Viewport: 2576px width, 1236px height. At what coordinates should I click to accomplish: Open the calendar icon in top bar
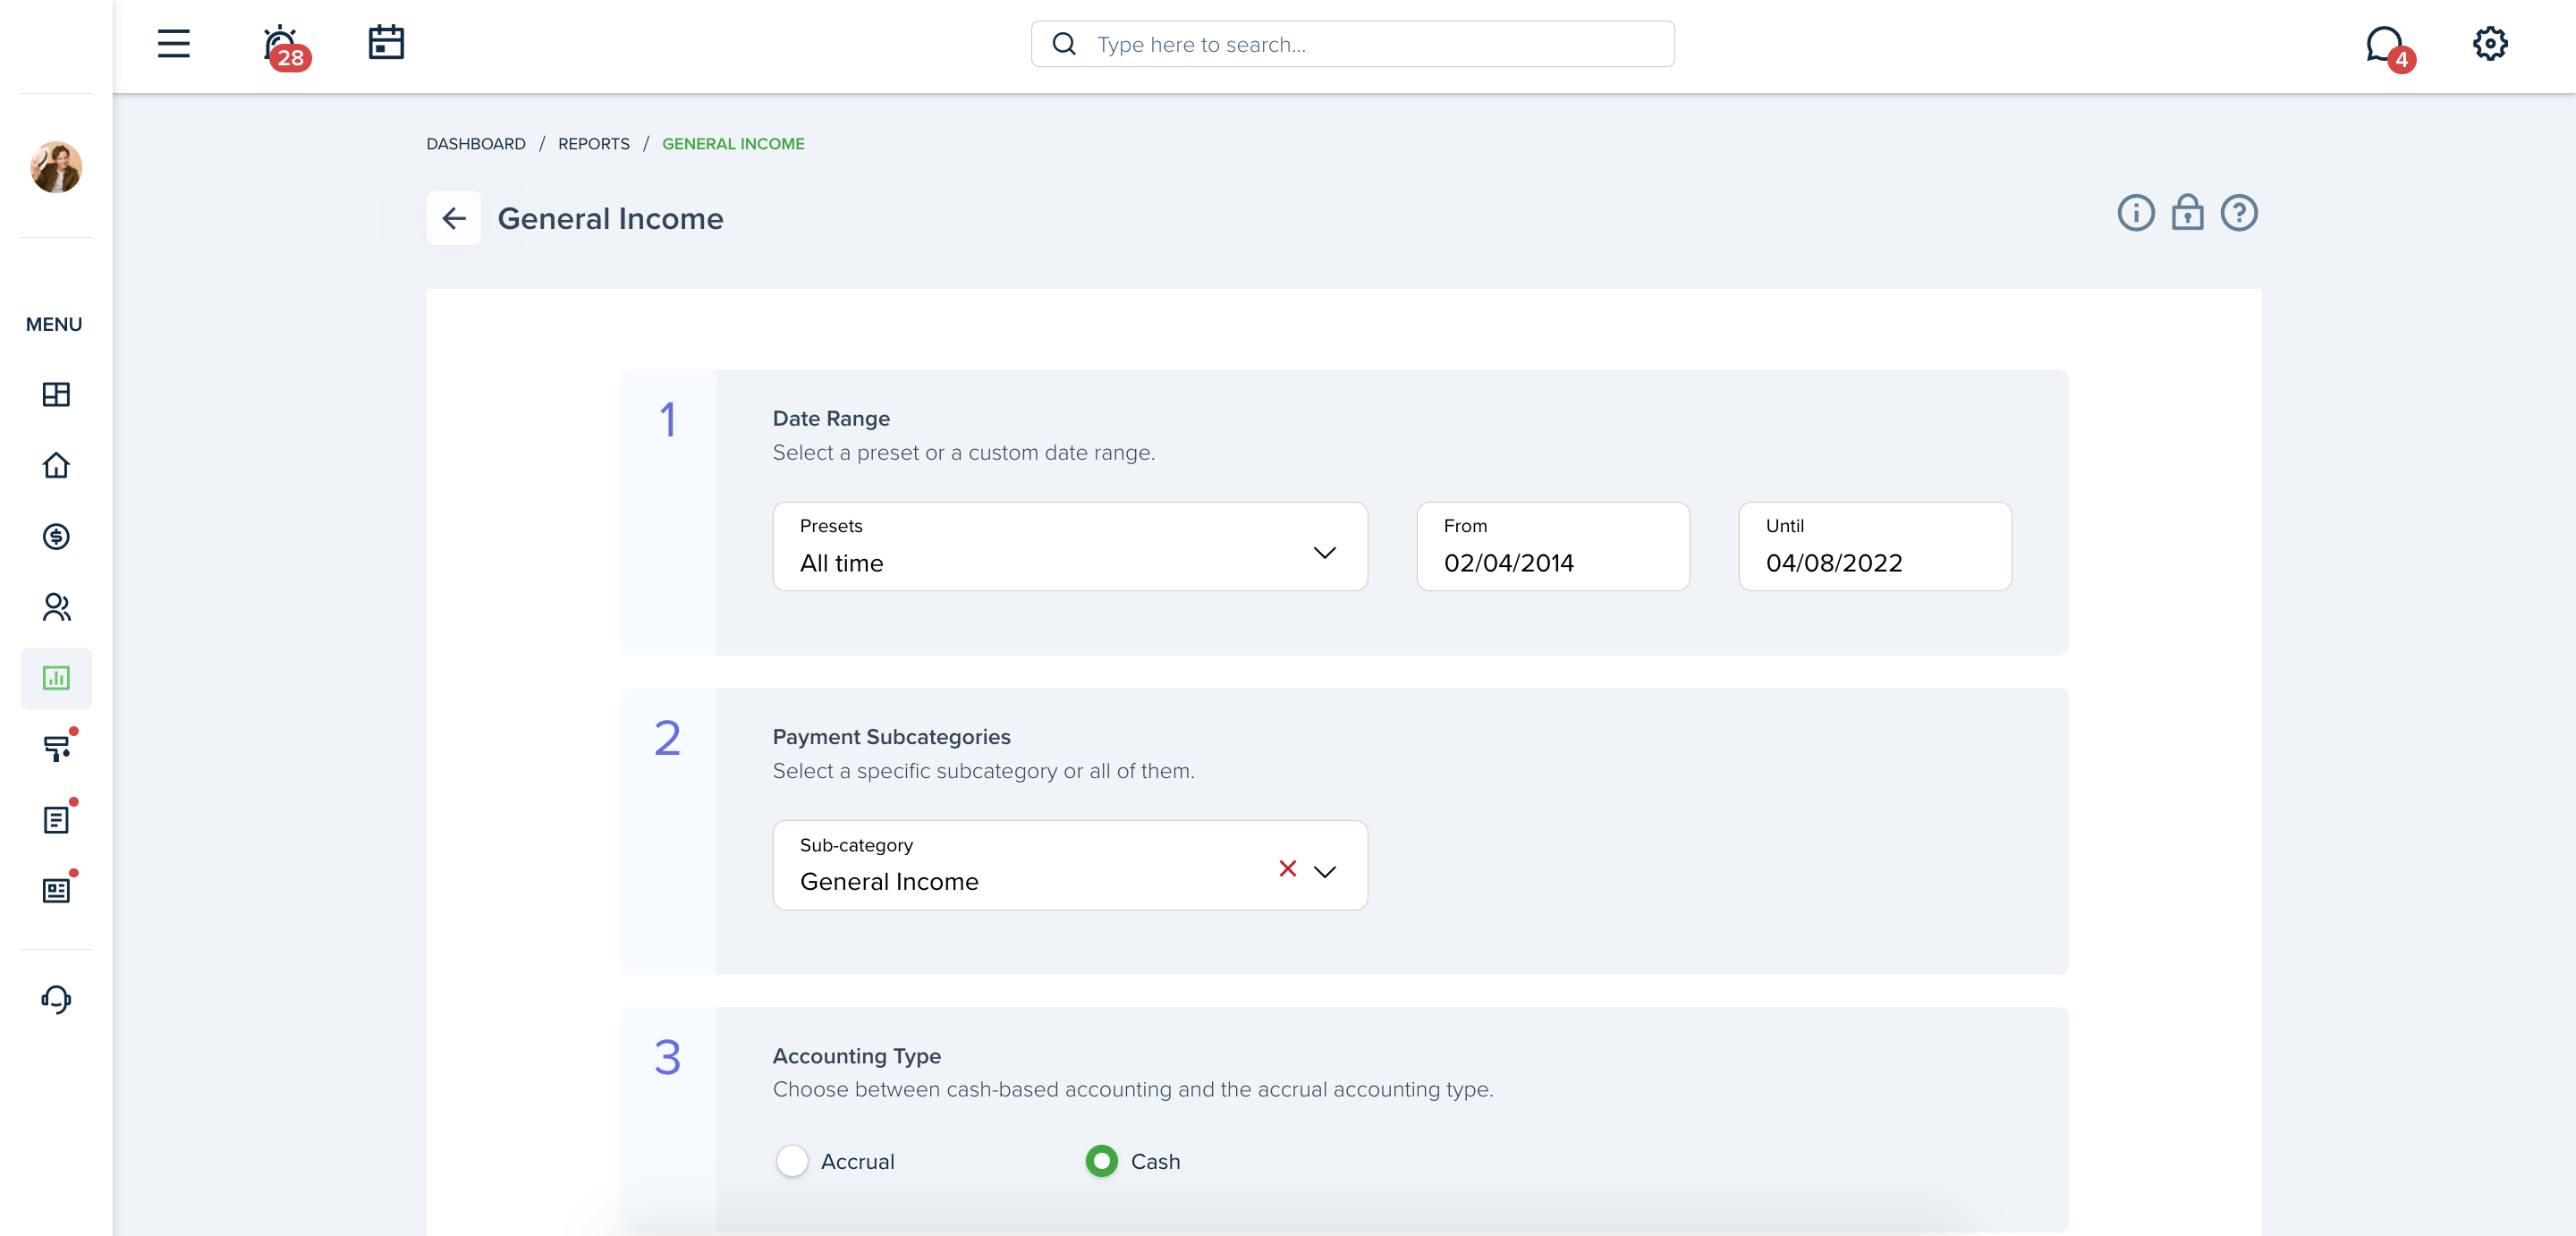386,43
